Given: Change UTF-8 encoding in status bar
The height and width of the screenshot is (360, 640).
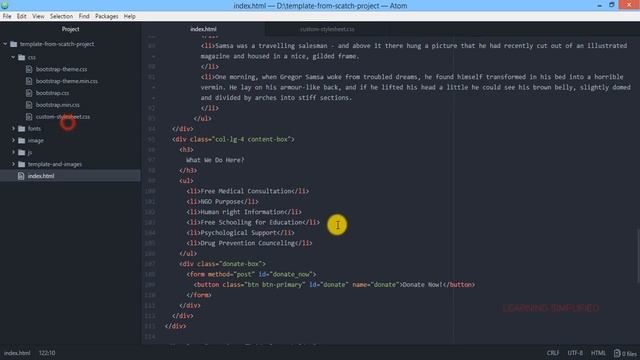Looking at the screenshot, I should 575,353.
